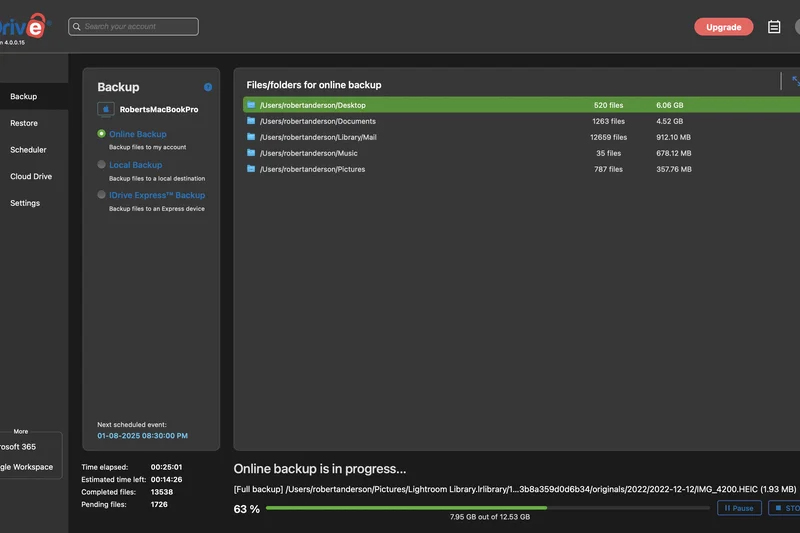Pause the online backup in progress
This screenshot has width=800, height=533.
click(x=739, y=508)
